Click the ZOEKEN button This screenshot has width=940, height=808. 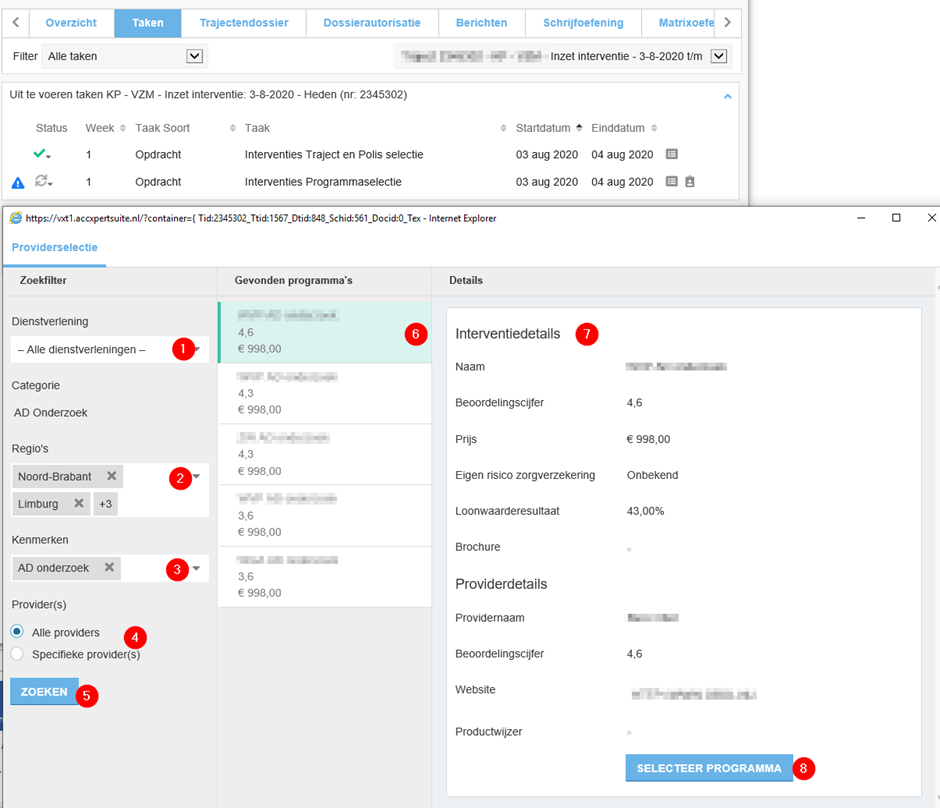[x=44, y=692]
